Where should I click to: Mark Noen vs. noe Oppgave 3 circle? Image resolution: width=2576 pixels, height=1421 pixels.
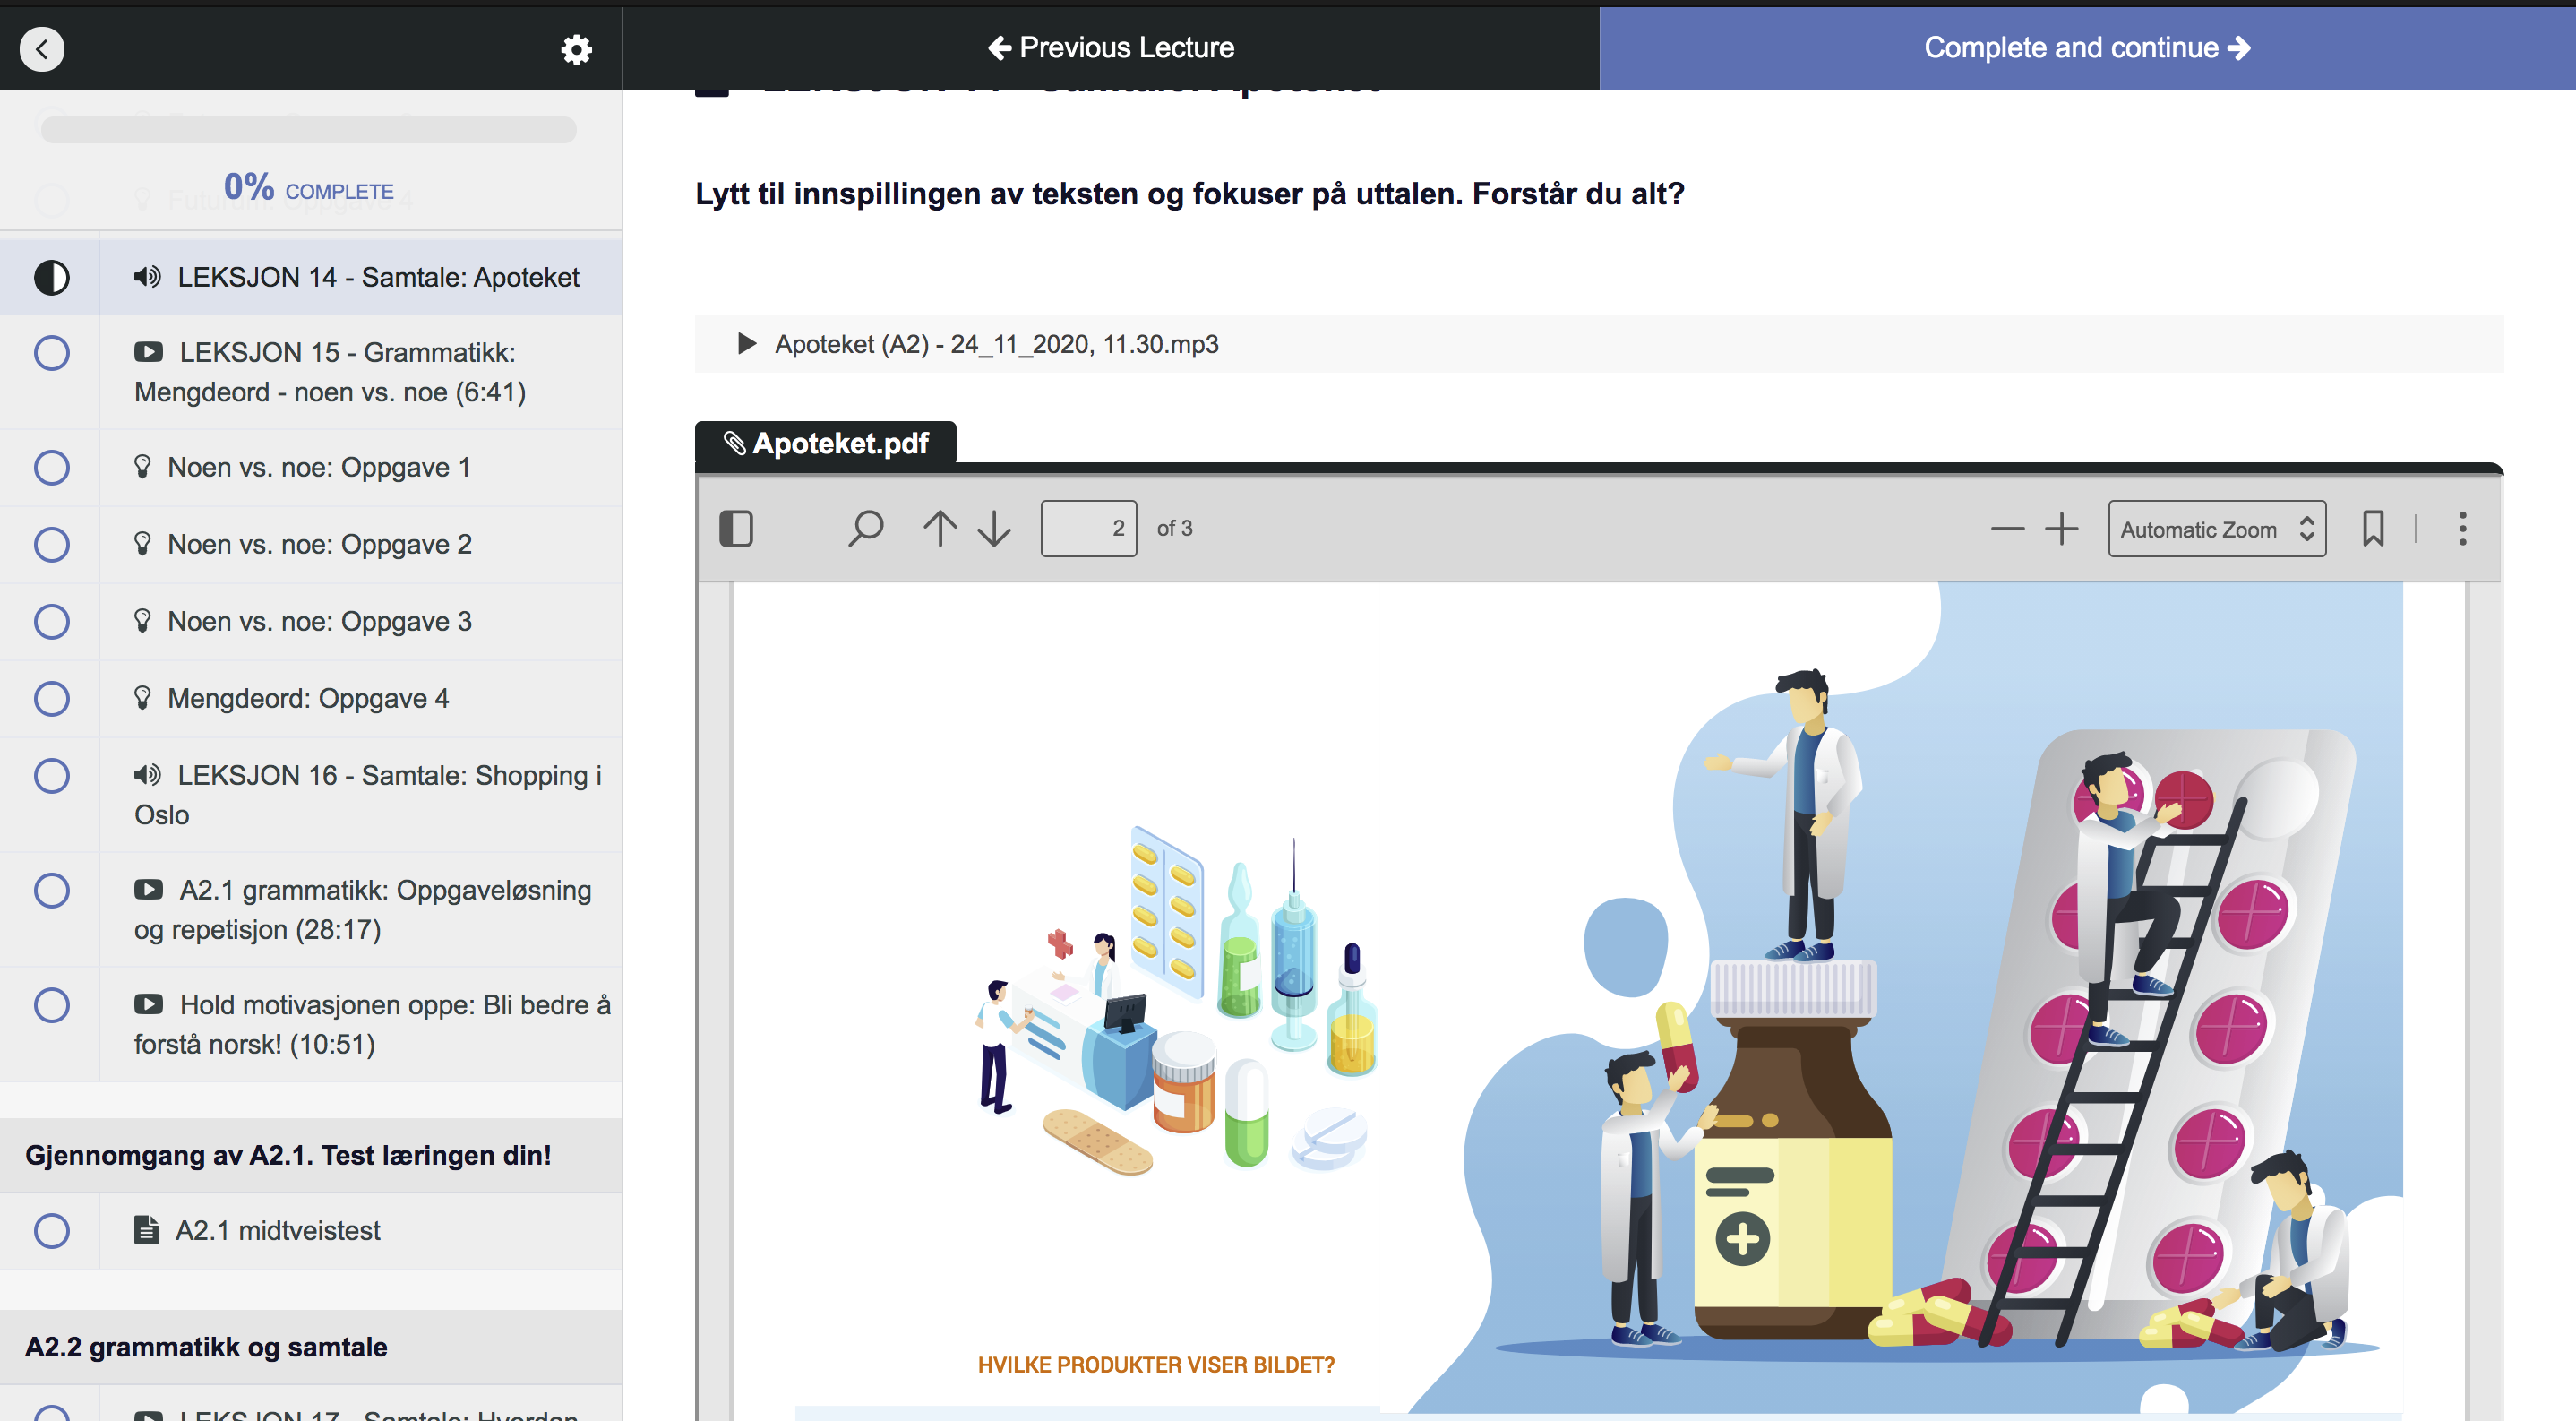coord(52,621)
